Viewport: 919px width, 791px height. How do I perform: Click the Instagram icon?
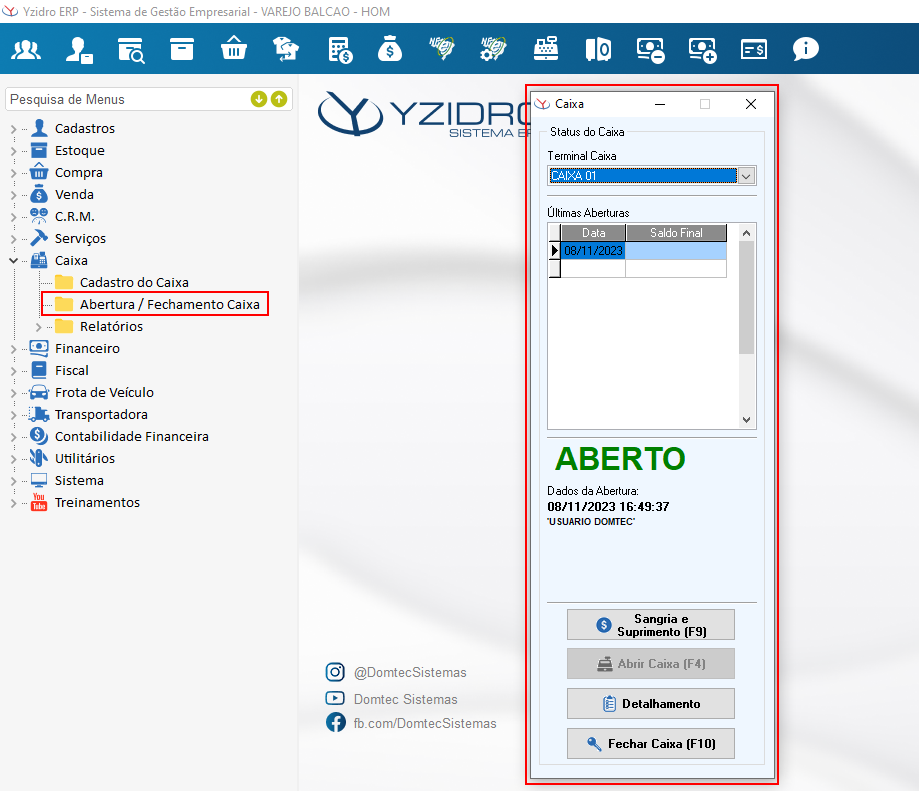335,671
